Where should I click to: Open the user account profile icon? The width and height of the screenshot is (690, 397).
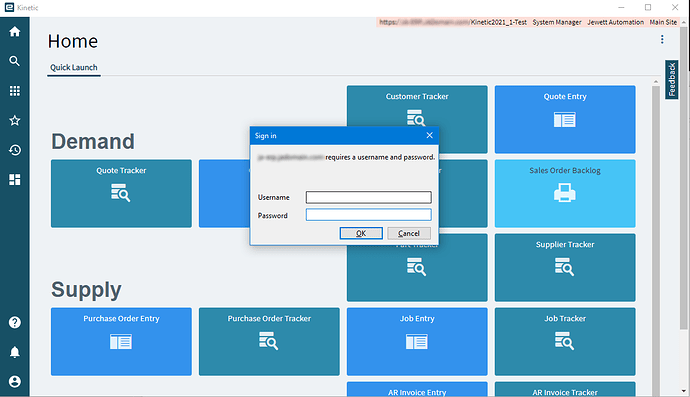15,382
